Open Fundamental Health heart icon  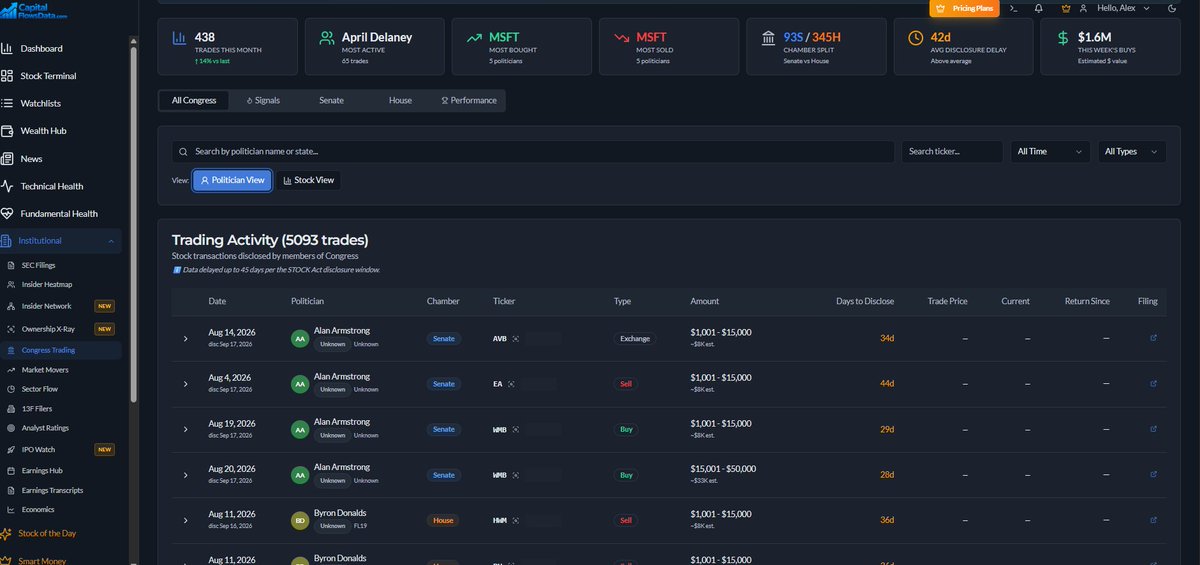point(7,213)
